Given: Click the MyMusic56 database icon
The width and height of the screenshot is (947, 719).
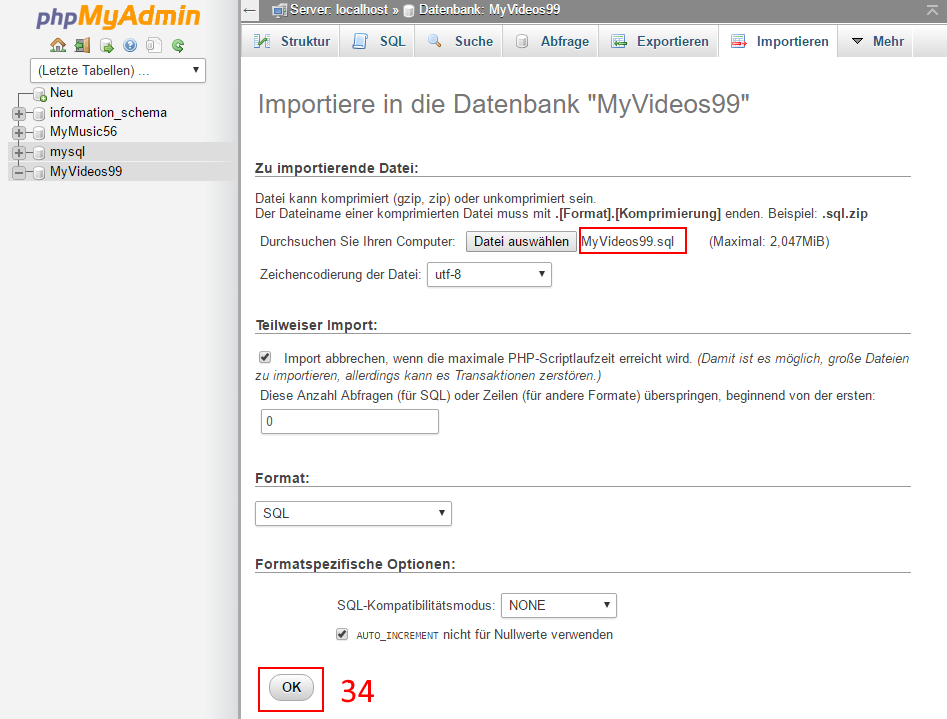Looking at the screenshot, I should [x=39, y=132].
